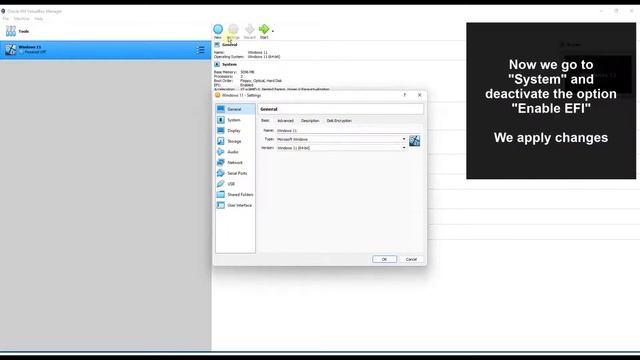Switch to the Disk Encryption tab
The height and width of the screenshot is (360, 640).
tap(339, 121)
